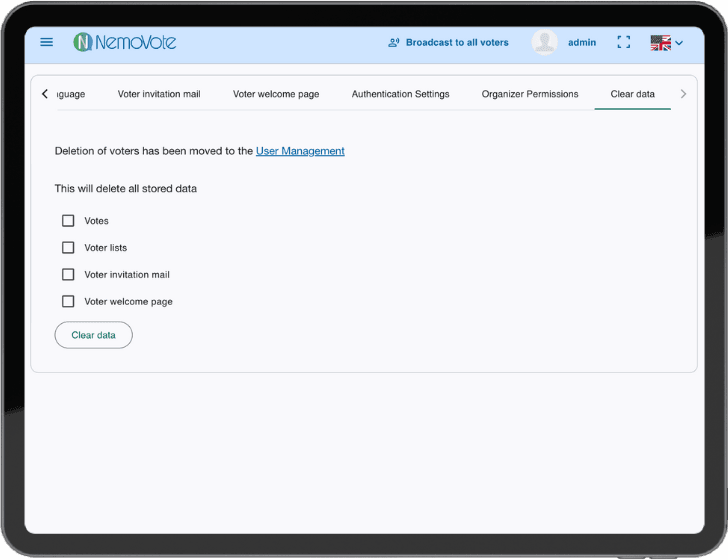The image size is (728, 560).
Task: Enable the Voter lists checkbox
Action: tap(68, 248)
